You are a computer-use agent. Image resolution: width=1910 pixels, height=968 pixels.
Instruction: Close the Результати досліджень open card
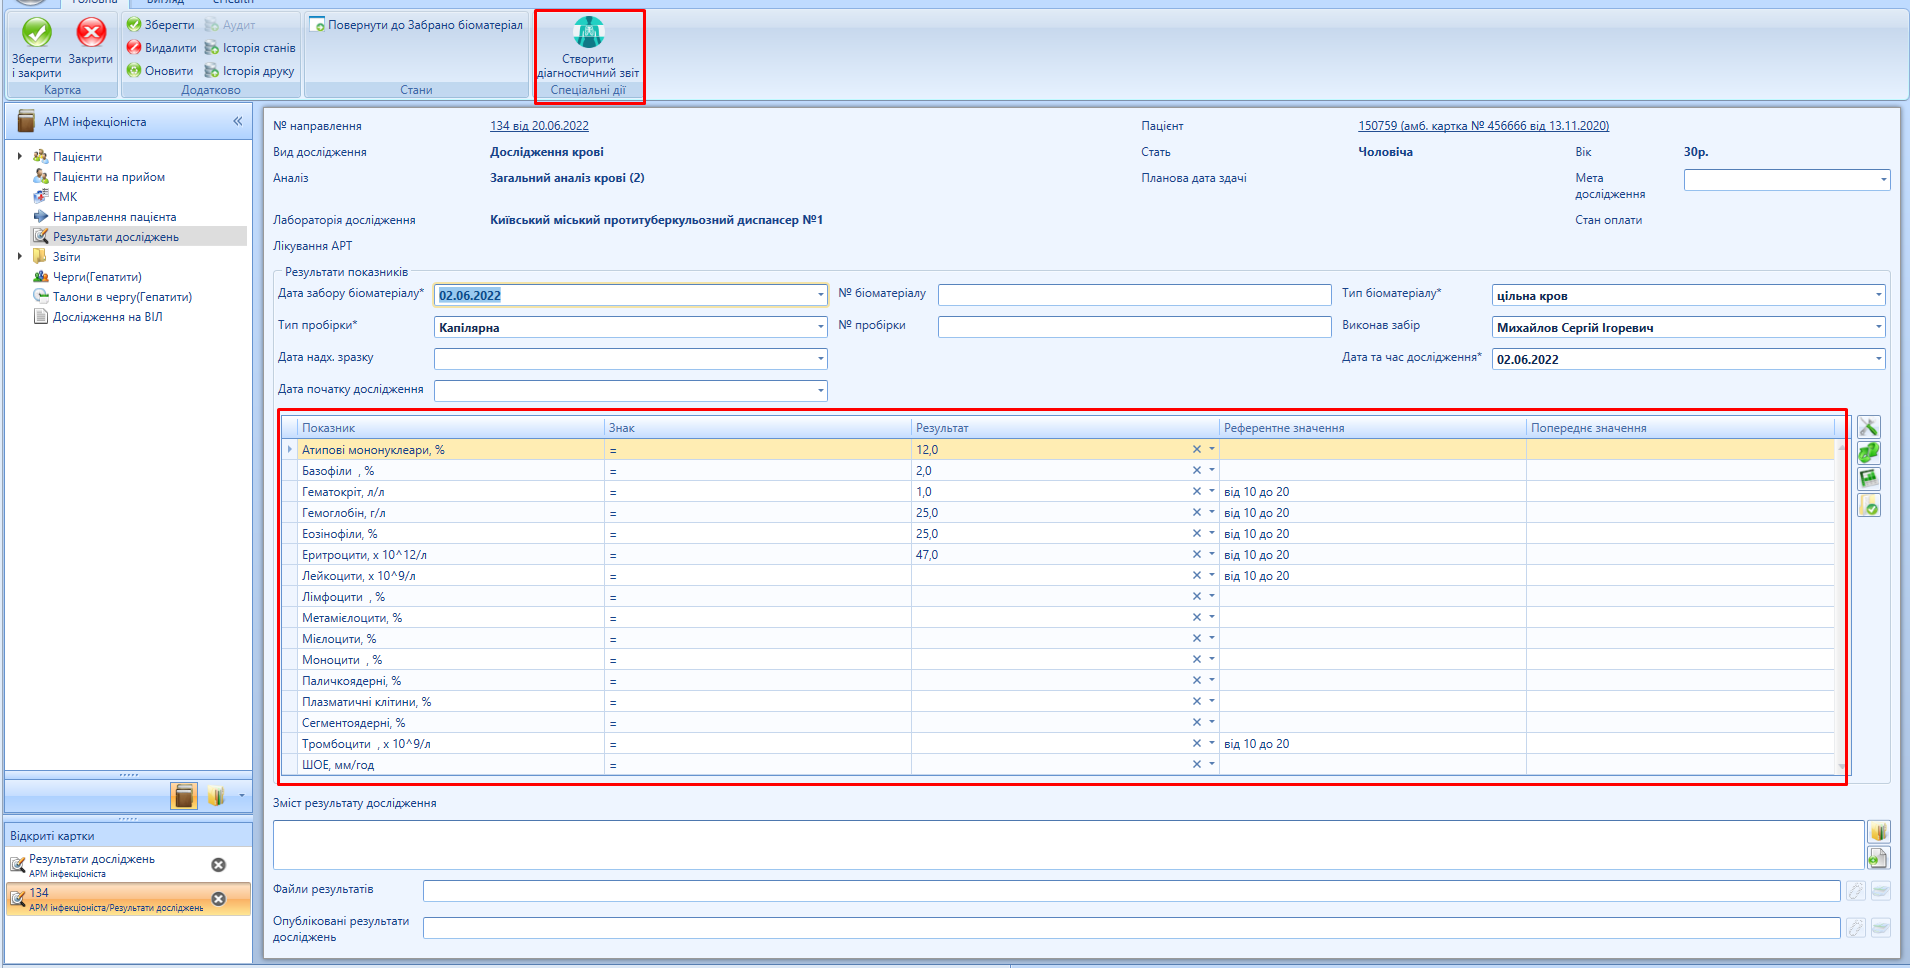[x=218, y=865]
